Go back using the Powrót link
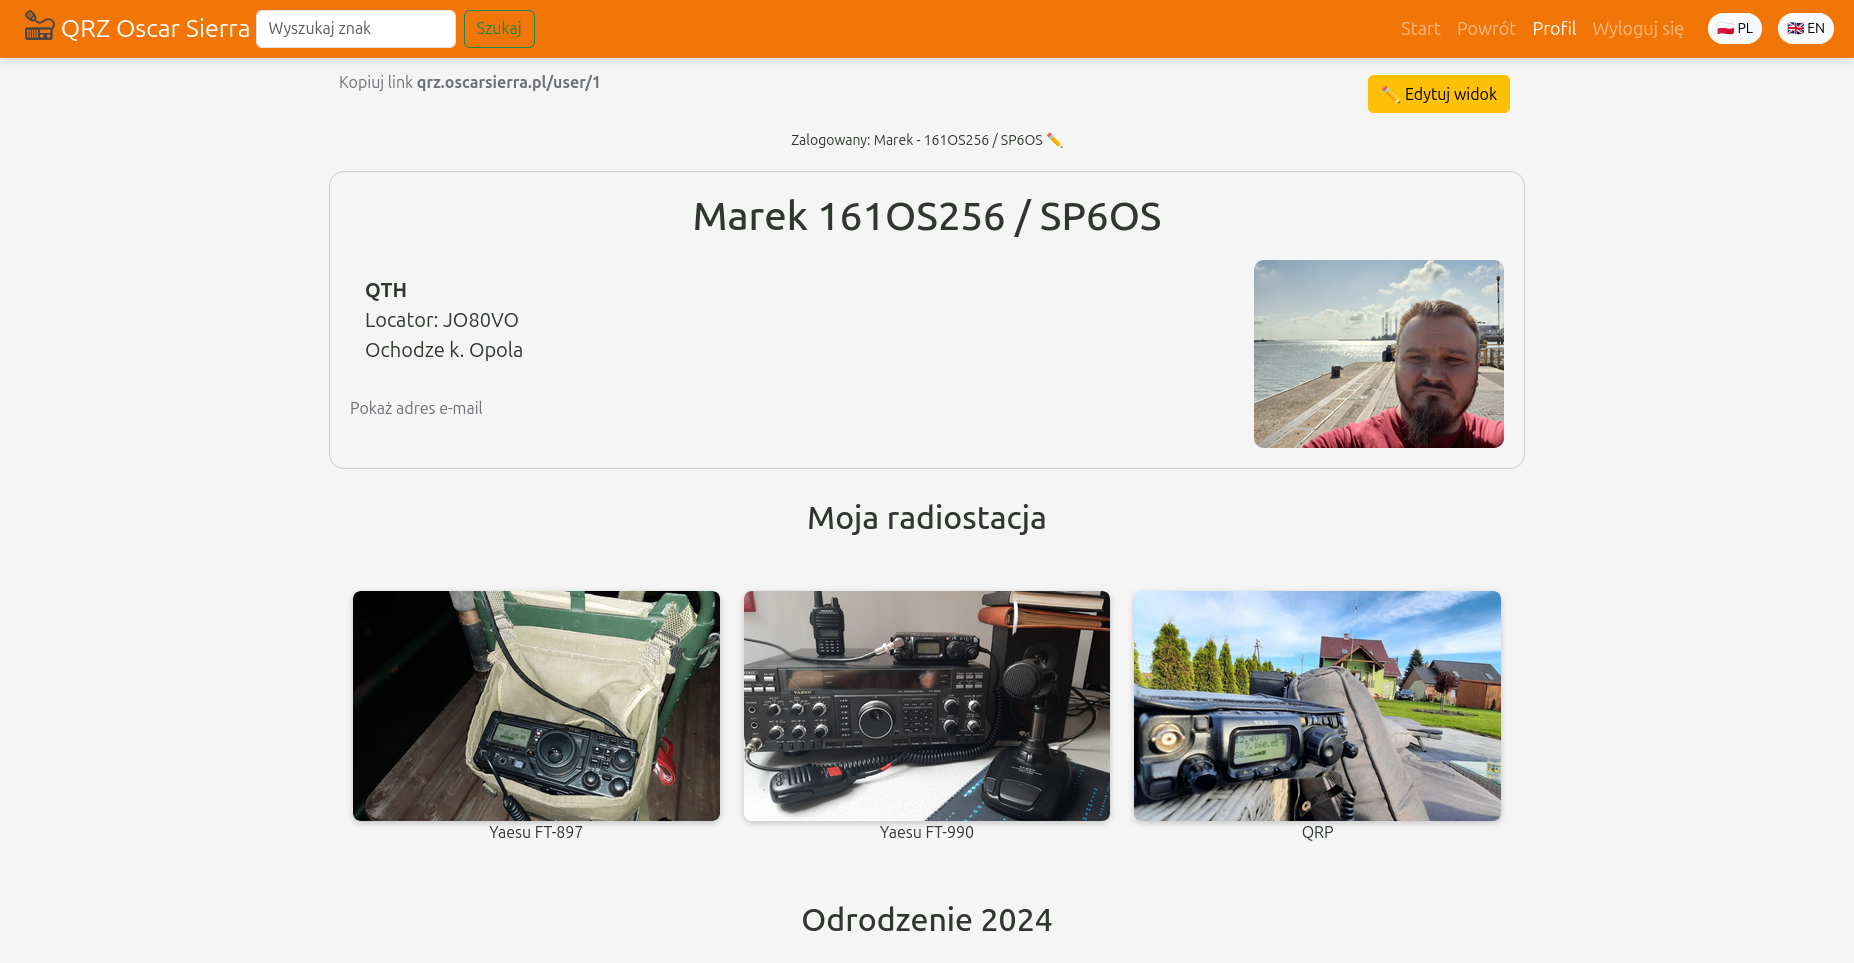This screenshot has height=963, width=1854. pyautogui.click(x=1485, y=29)
